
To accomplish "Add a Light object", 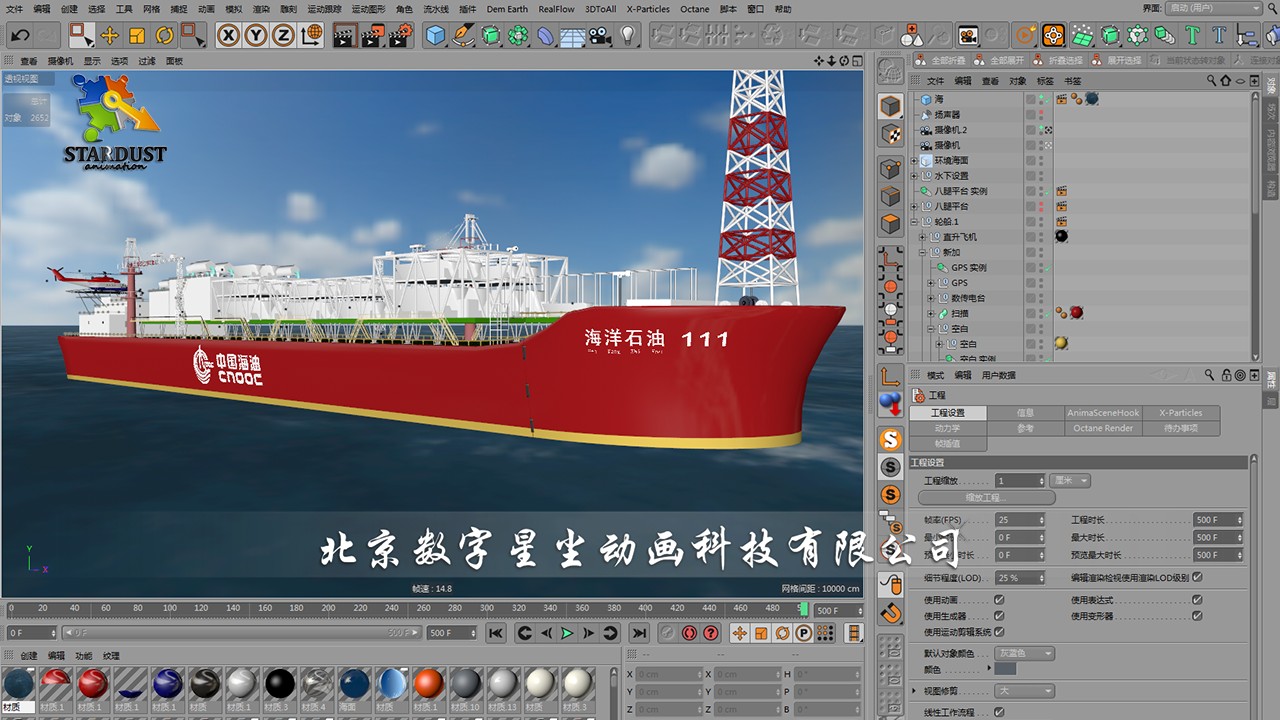I will 627,36.
